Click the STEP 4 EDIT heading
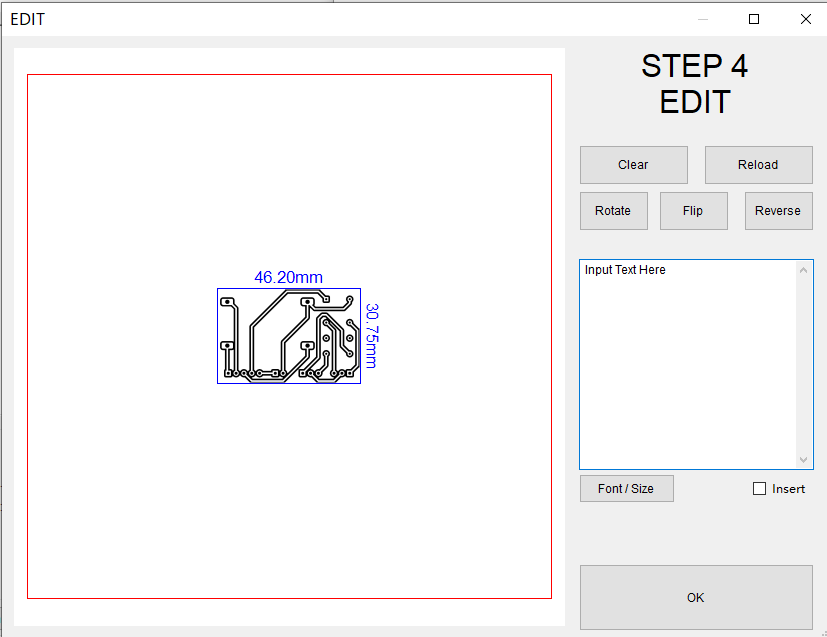The image size is (827, 637). [x=695, y=84]
